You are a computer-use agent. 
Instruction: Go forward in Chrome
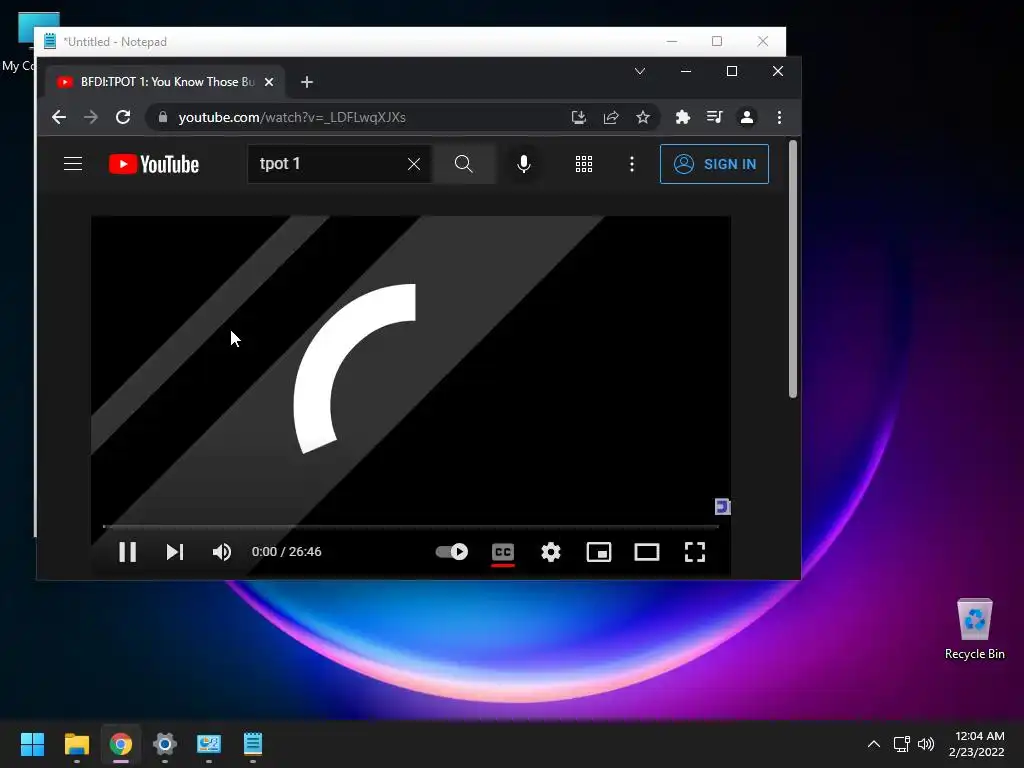91,117
